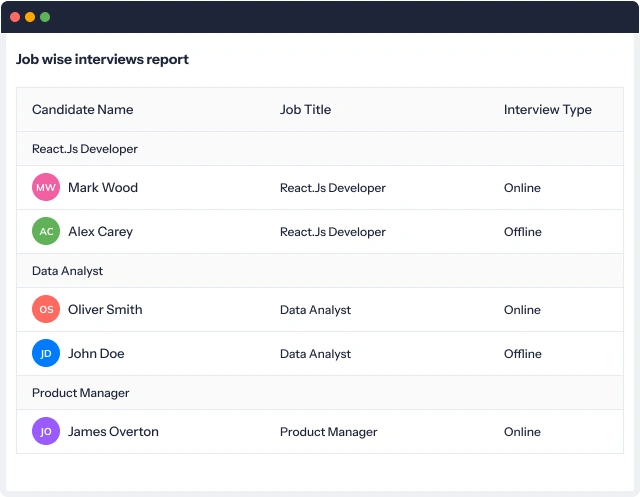Click the JD avatar for John Doe
Image resolution: width=640 pixels, height=497 pixels.
[46, 353]
